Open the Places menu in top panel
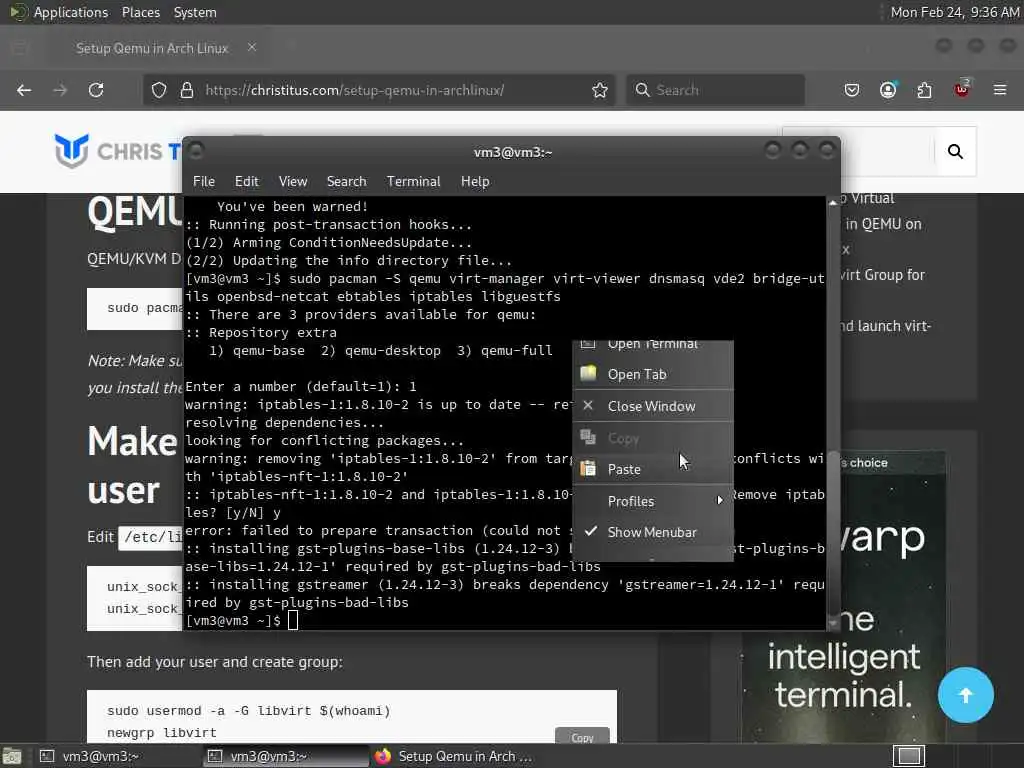 point(141,12)
